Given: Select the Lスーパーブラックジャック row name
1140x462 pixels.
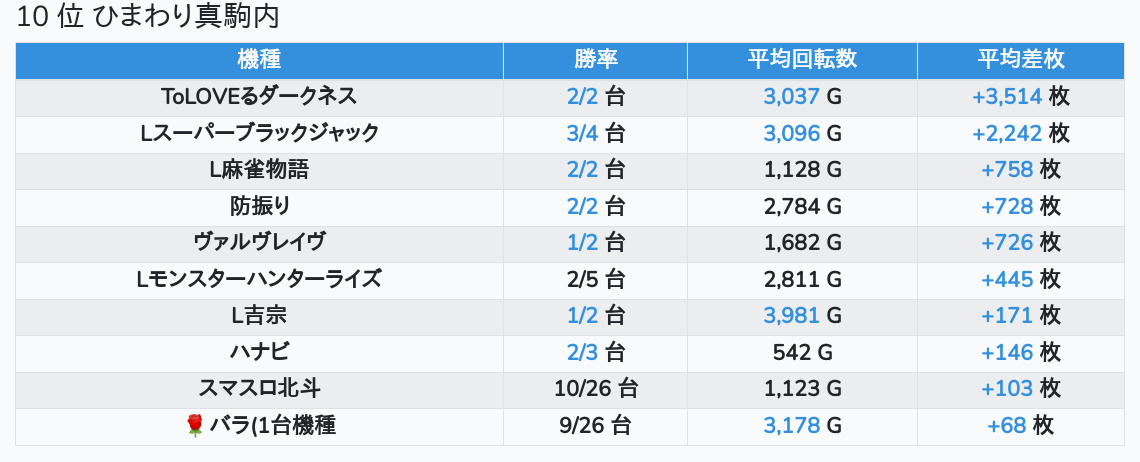Looking at the screenshot, I should tap(259, 133).
